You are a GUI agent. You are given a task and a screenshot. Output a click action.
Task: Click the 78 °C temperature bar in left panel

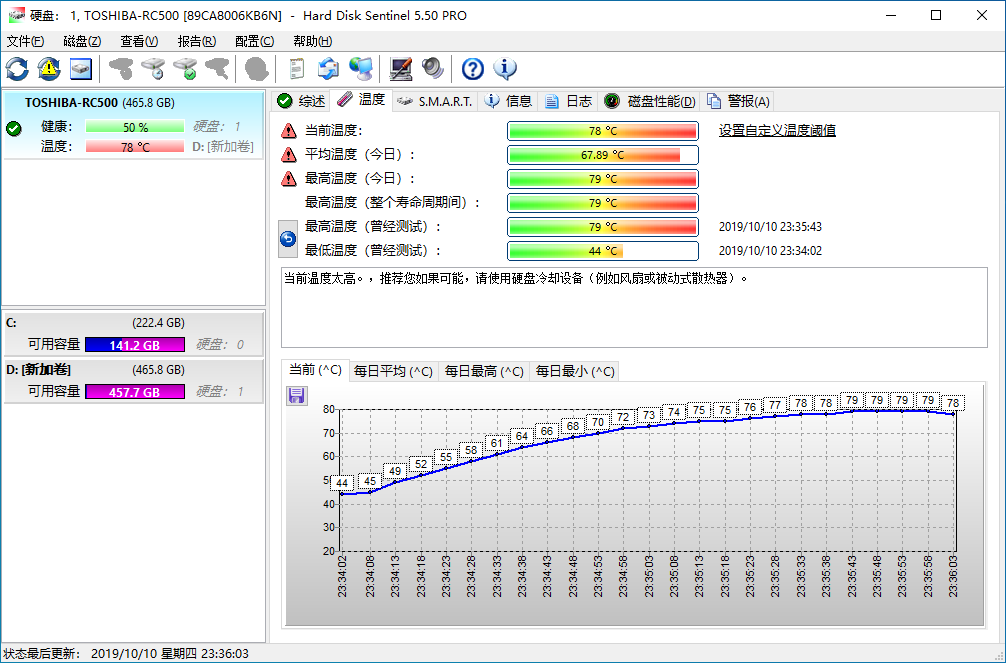coord(135,147)
